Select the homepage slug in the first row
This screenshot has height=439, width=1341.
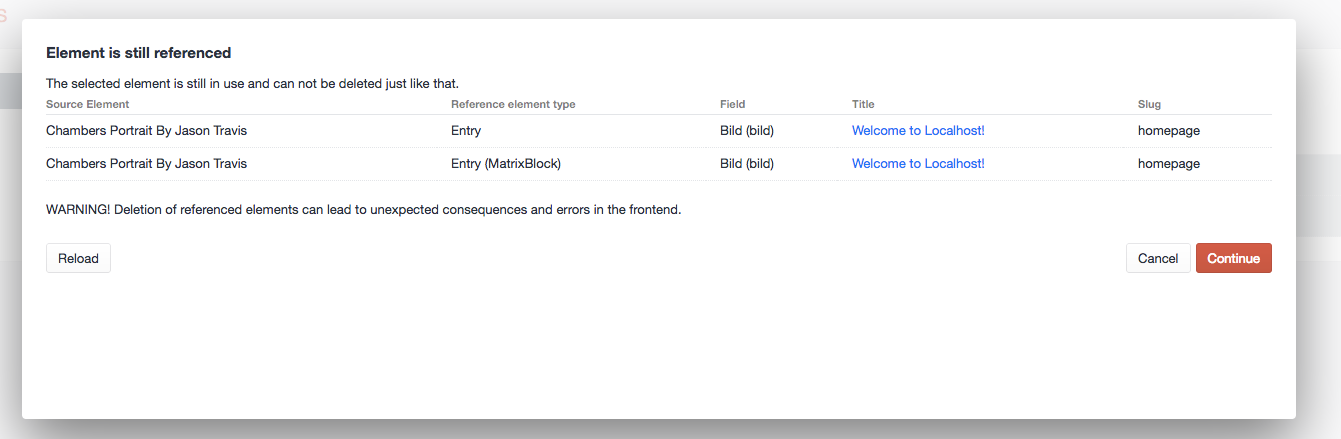tap(1168, 130)
